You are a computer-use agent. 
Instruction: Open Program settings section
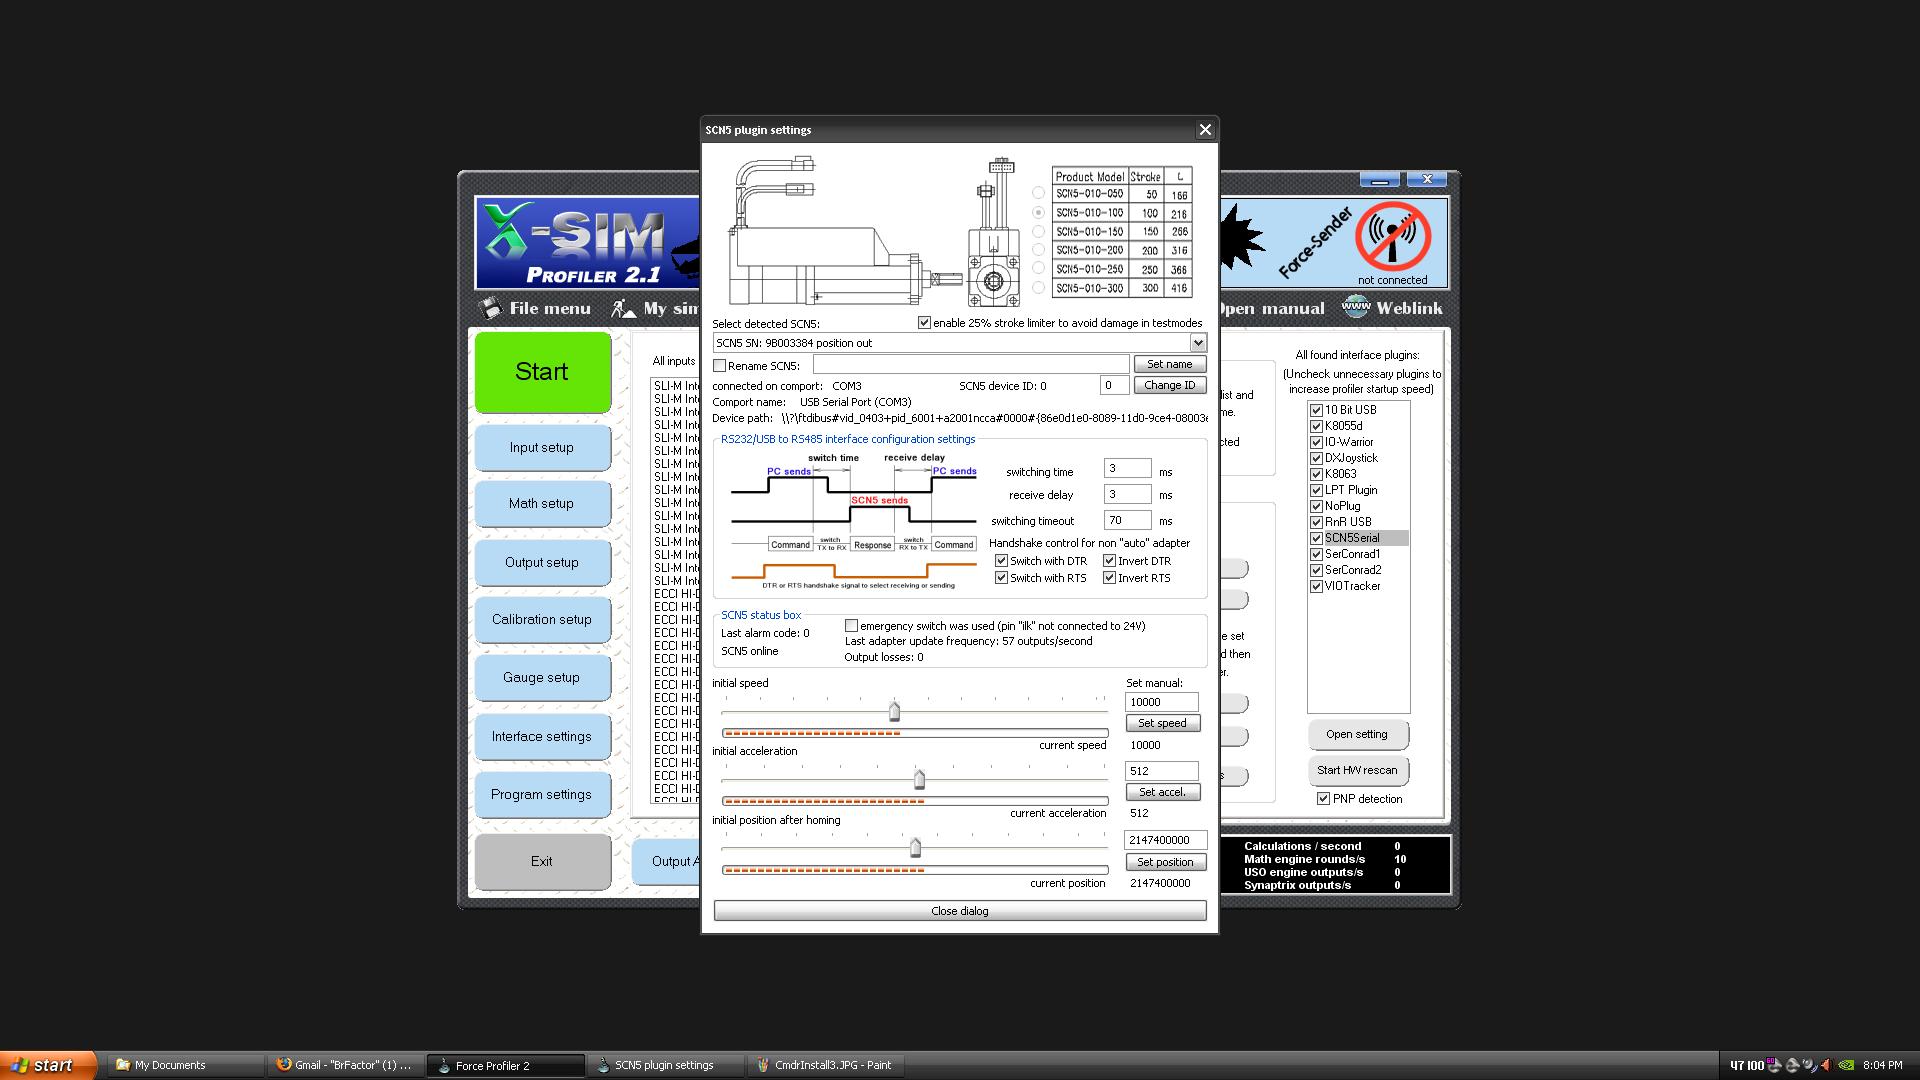[x=542, y=795]
